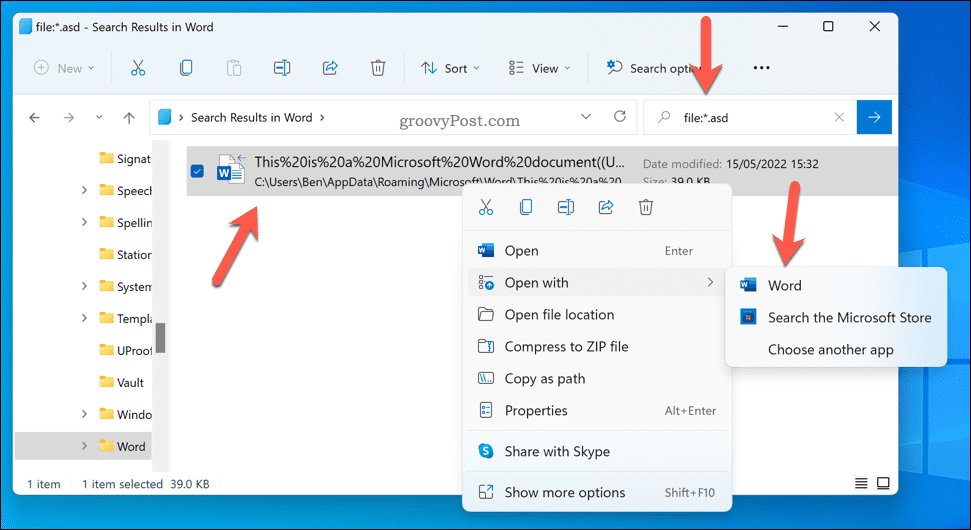Viewport: 971px width, 530px height.
Task: Click the Back navigation arrow
Action: pos(35,118)
